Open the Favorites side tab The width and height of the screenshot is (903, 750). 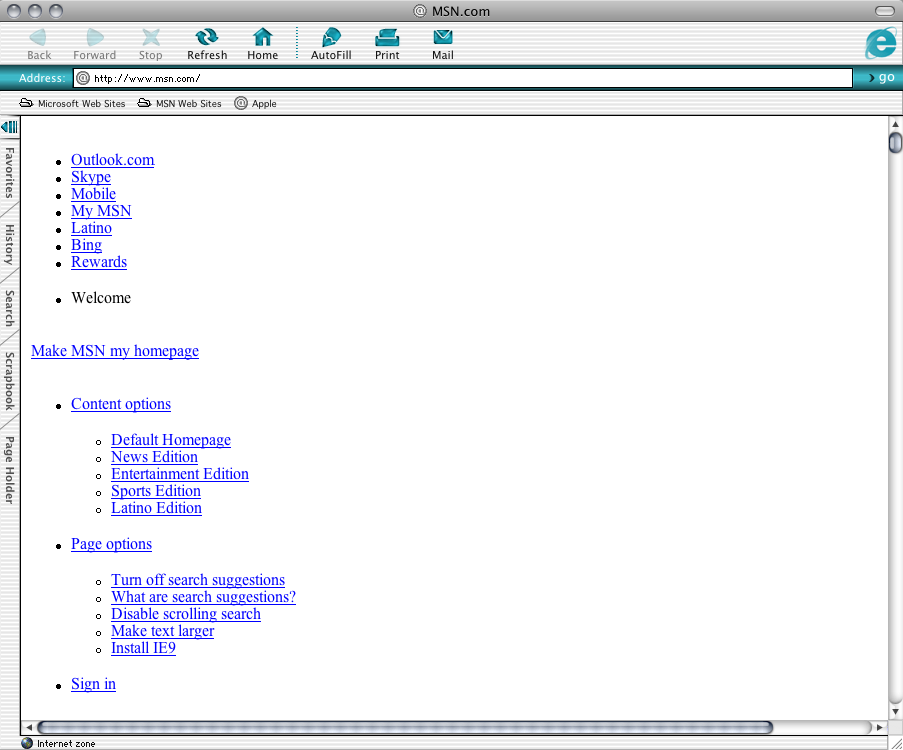tap(9, 172)
